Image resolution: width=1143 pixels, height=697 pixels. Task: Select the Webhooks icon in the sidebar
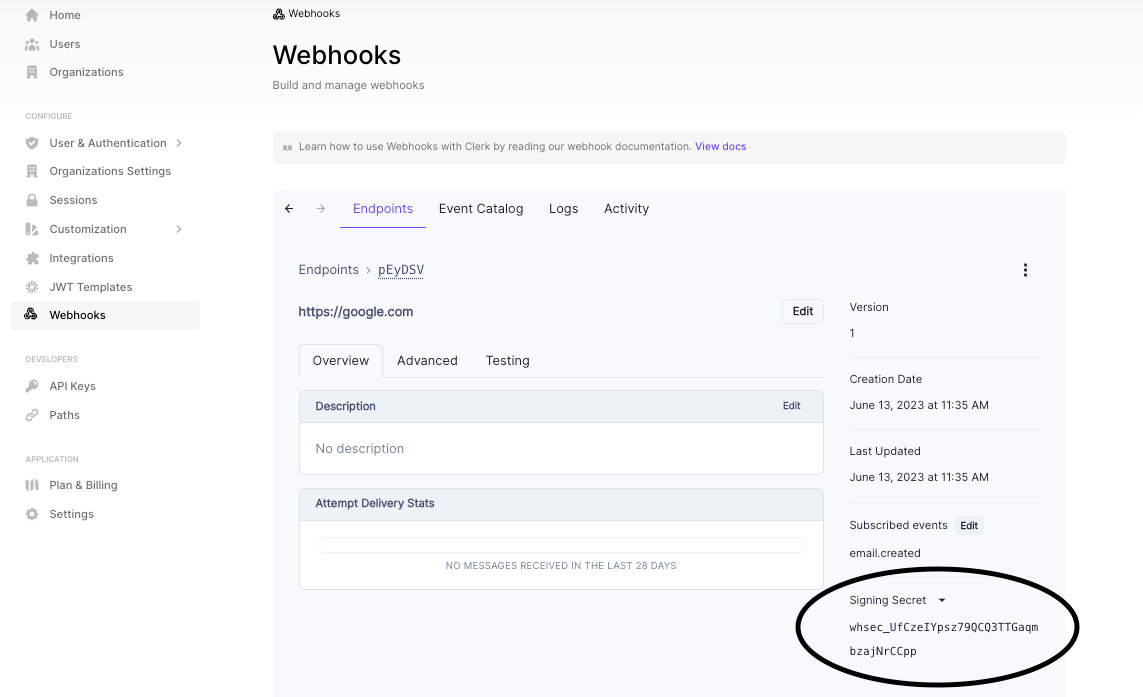click(x=31, y=315)
